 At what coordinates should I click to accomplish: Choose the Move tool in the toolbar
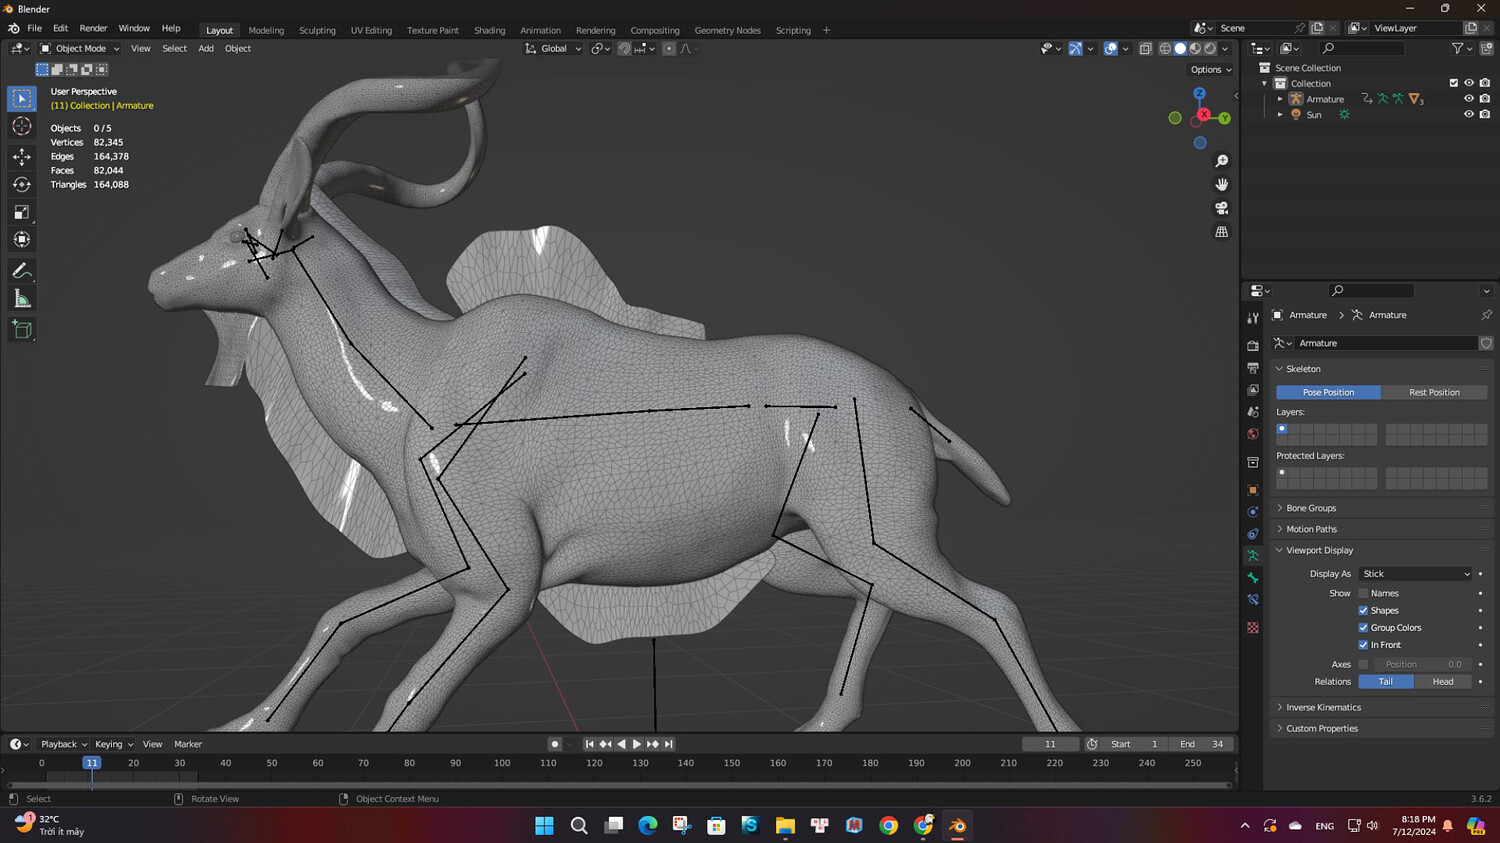pyautogui.click(x=22, y=156)
